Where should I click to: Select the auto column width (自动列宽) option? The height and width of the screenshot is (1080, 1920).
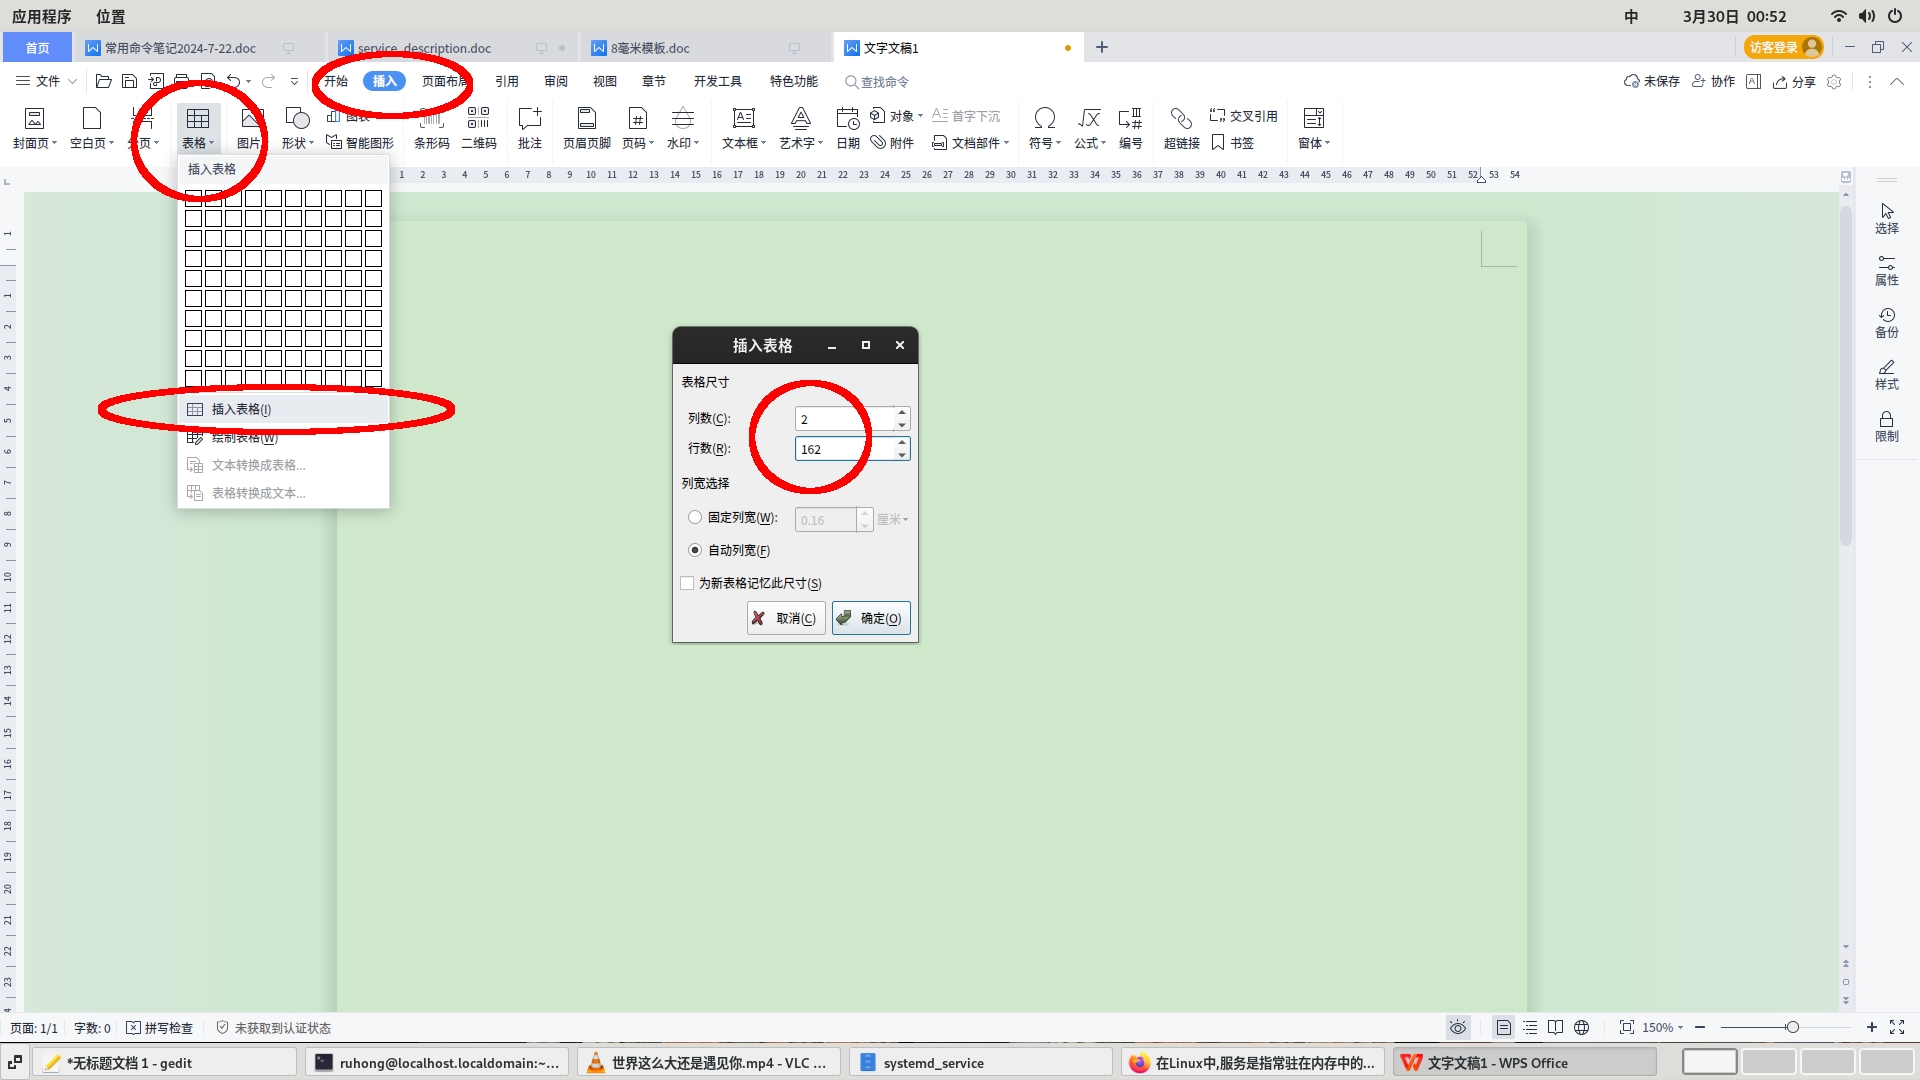pyautogui.click(x=695, y=550)
